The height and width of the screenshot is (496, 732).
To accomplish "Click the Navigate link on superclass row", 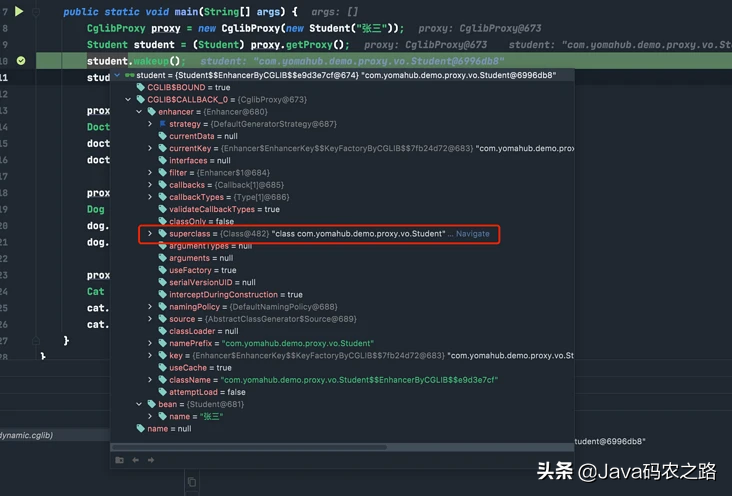I will coord(472,234).
